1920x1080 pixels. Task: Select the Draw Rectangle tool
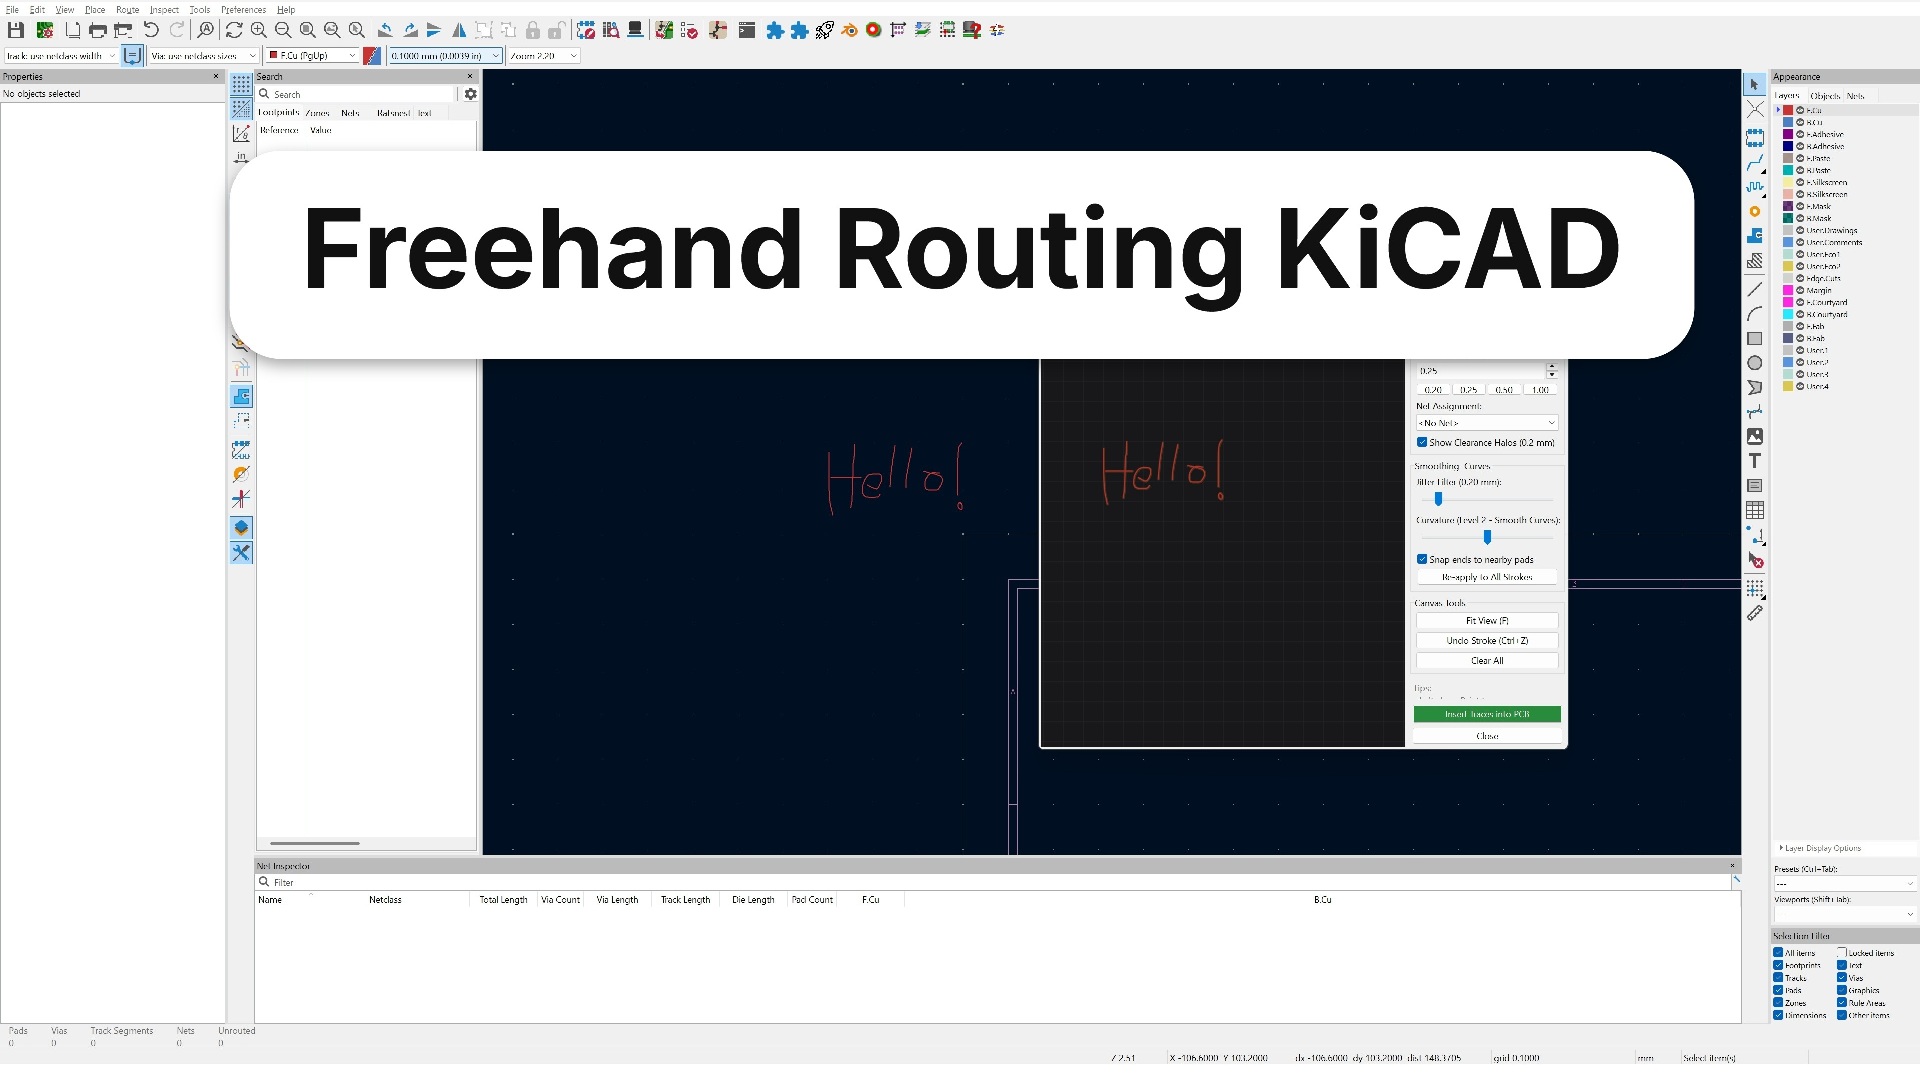(1755, 339)
